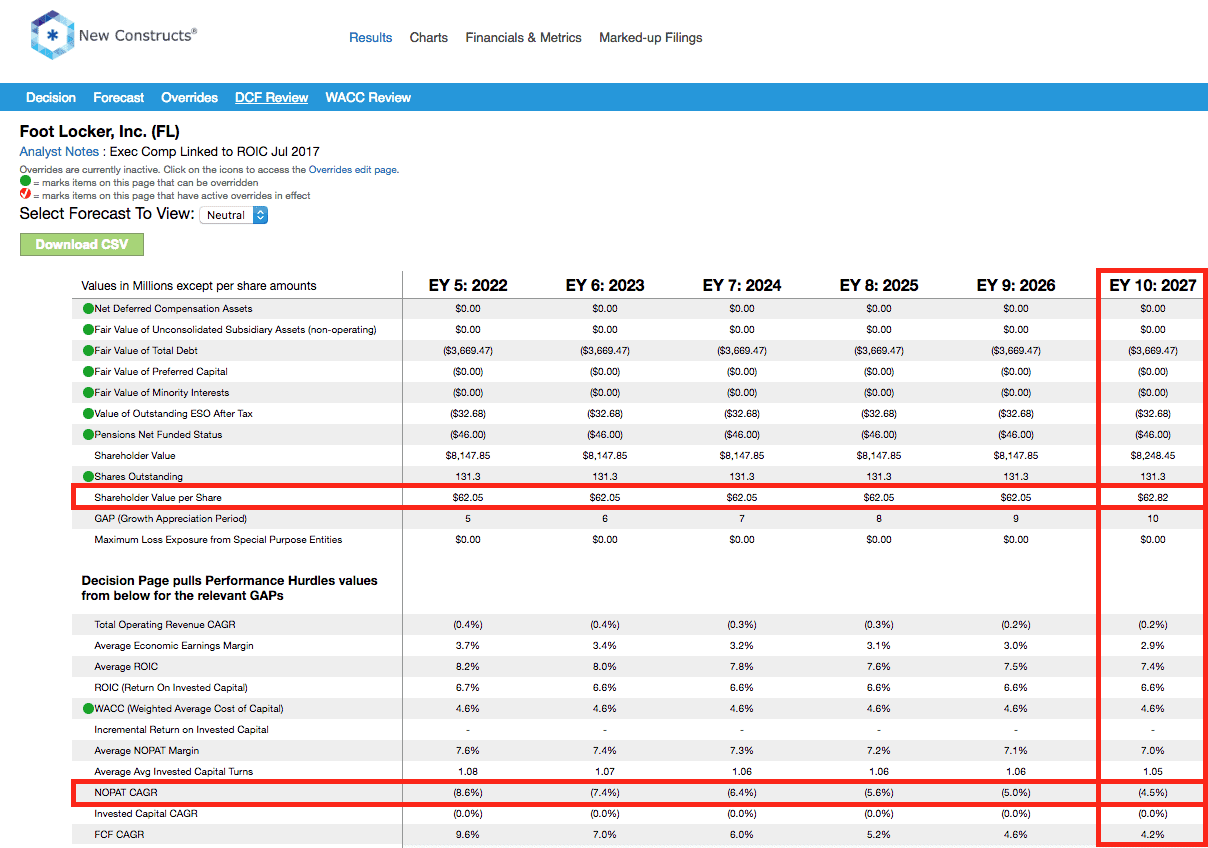This screenshot has width=1208, height=848.
Task: Click the 8.2% Average ROIC value
Action: (x=468, y=667)
